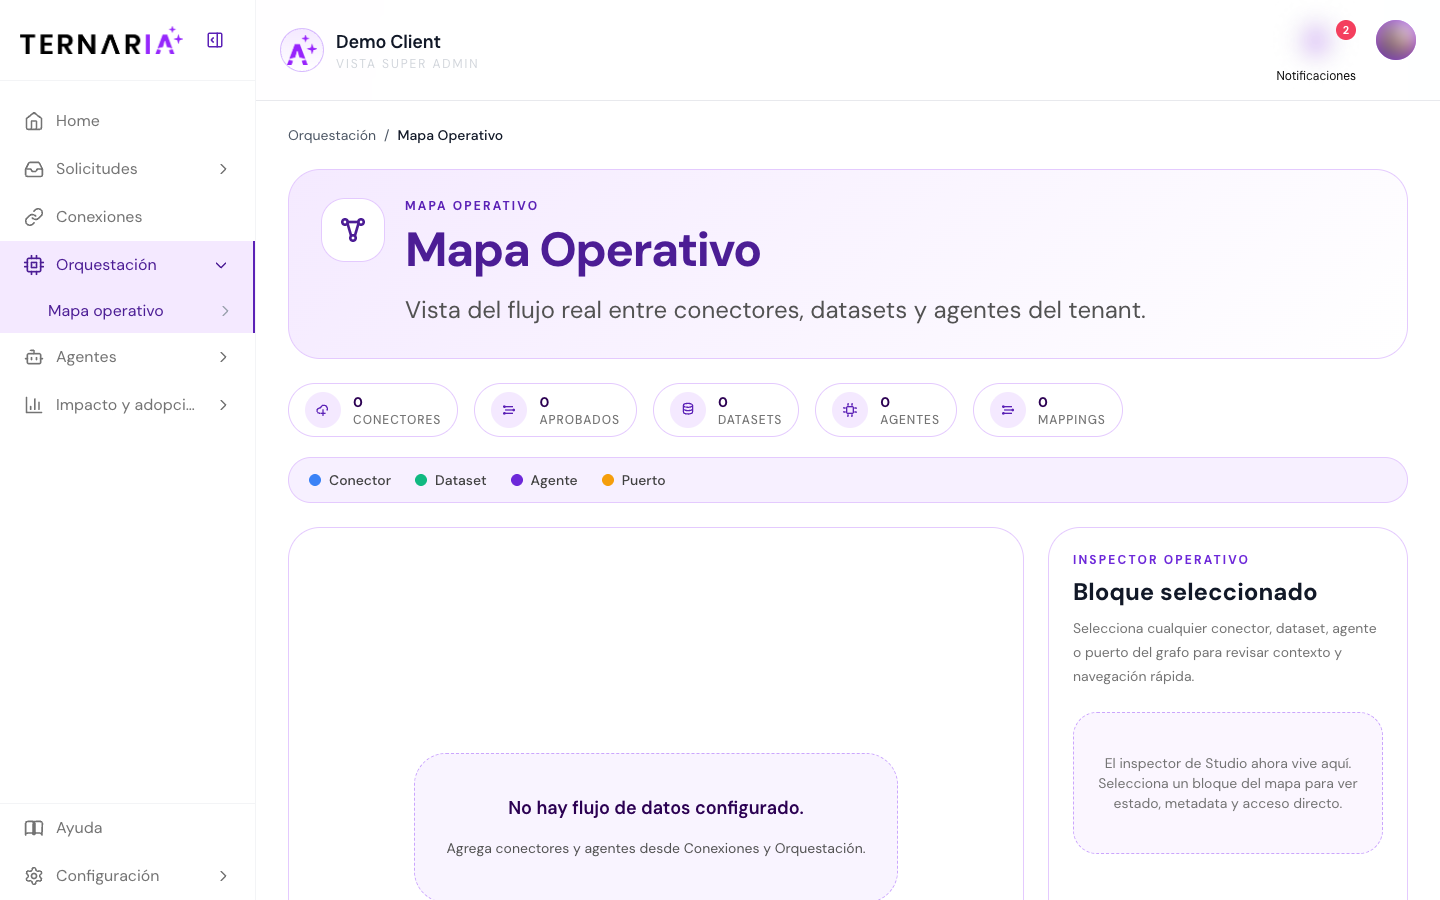This screenshot has width=1440, height=900.
Task: Click Inspector Operativo label
Action: pos(1161,560)
